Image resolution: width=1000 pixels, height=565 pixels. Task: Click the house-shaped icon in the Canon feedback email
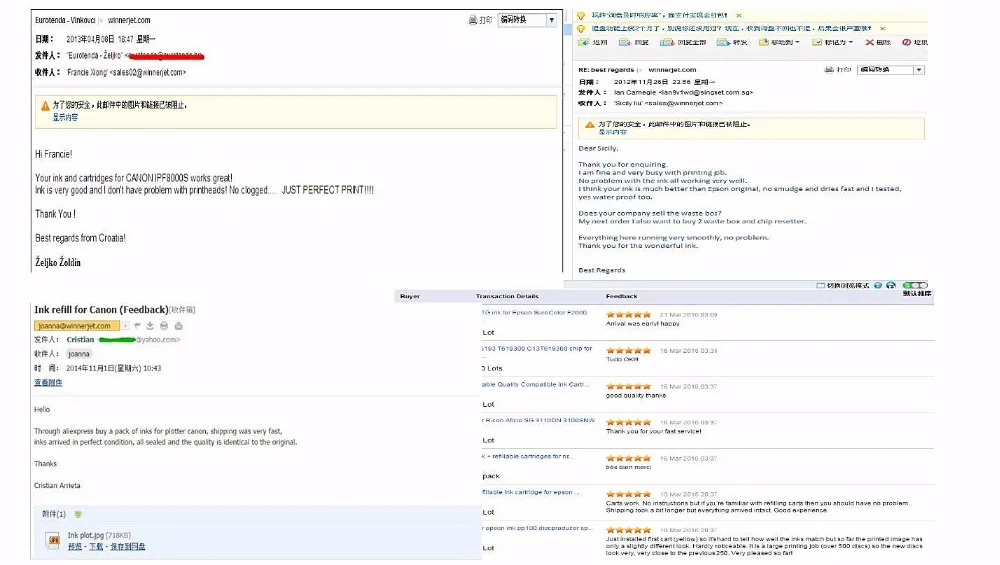tap(179, 326)
